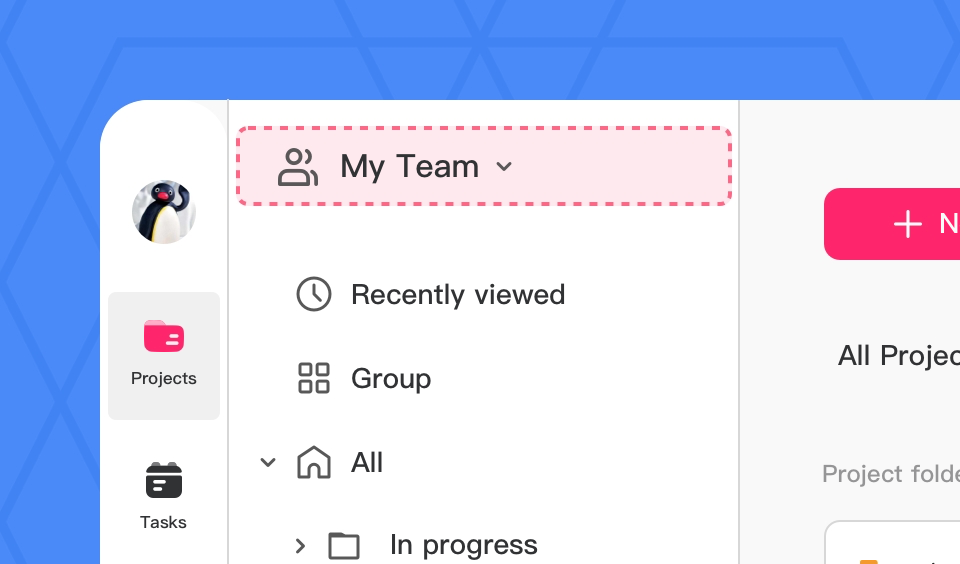Click the clock icon for Recently viewed
The image size is (960, 564).
314,294
